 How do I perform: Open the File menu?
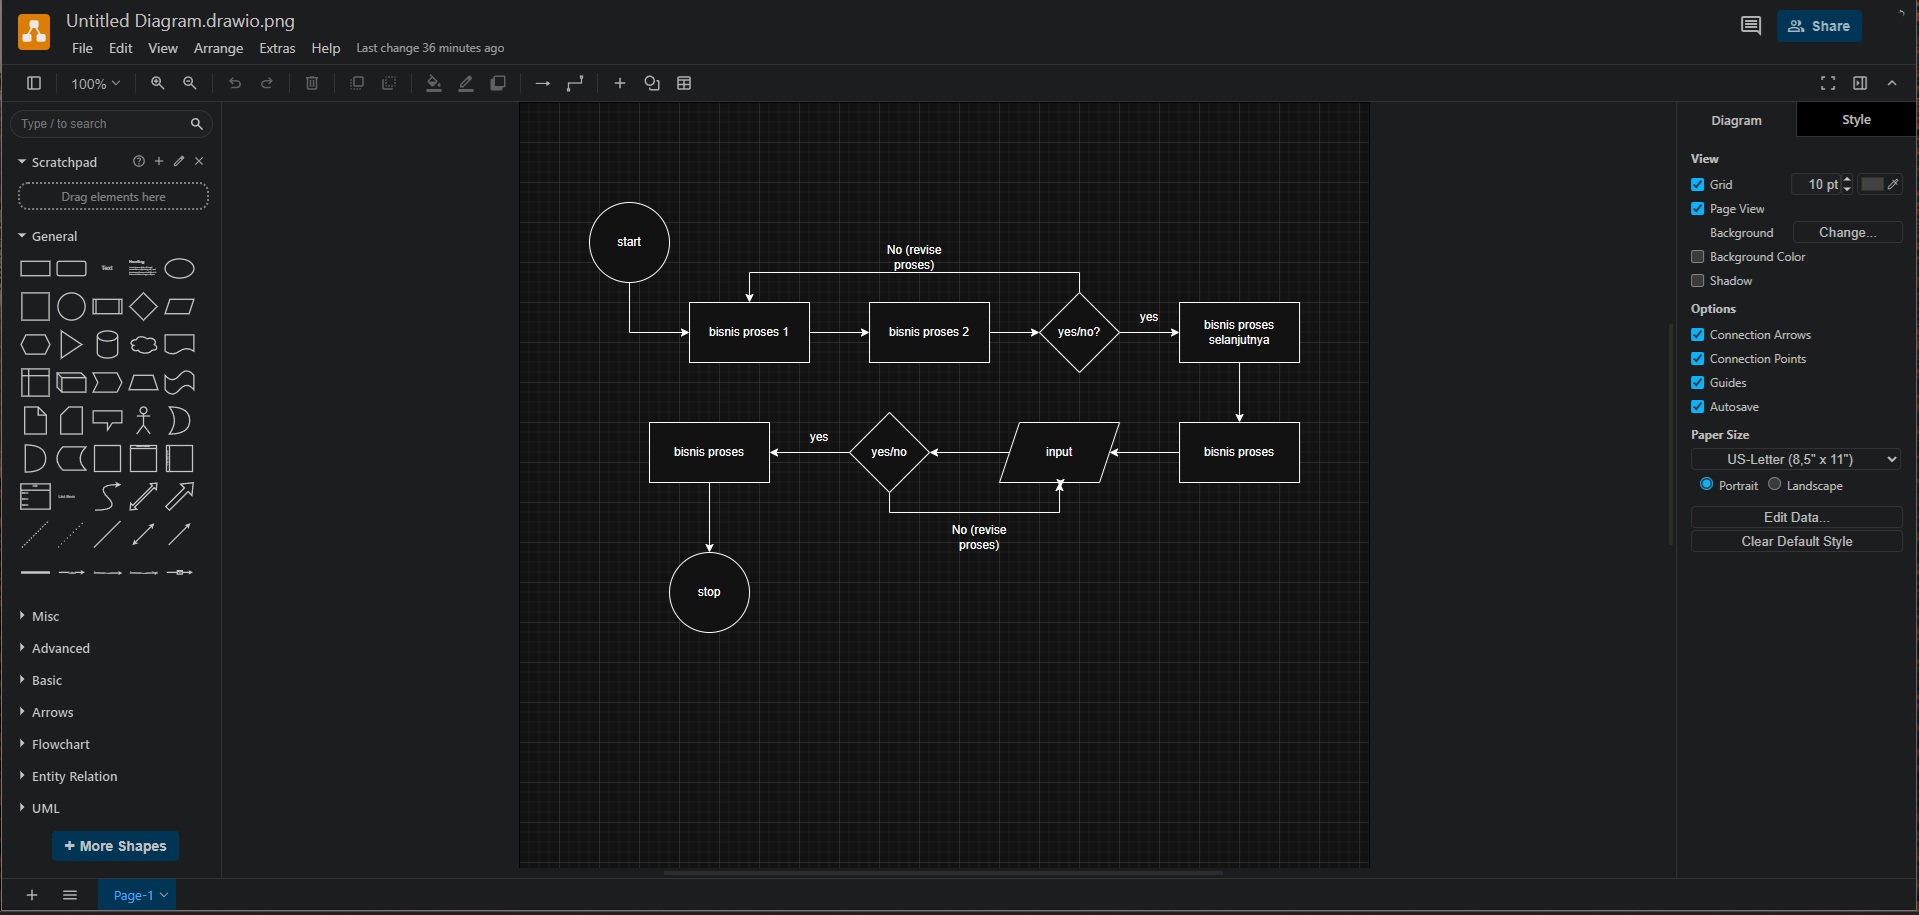pyautogui.click(x=82, y=48)
